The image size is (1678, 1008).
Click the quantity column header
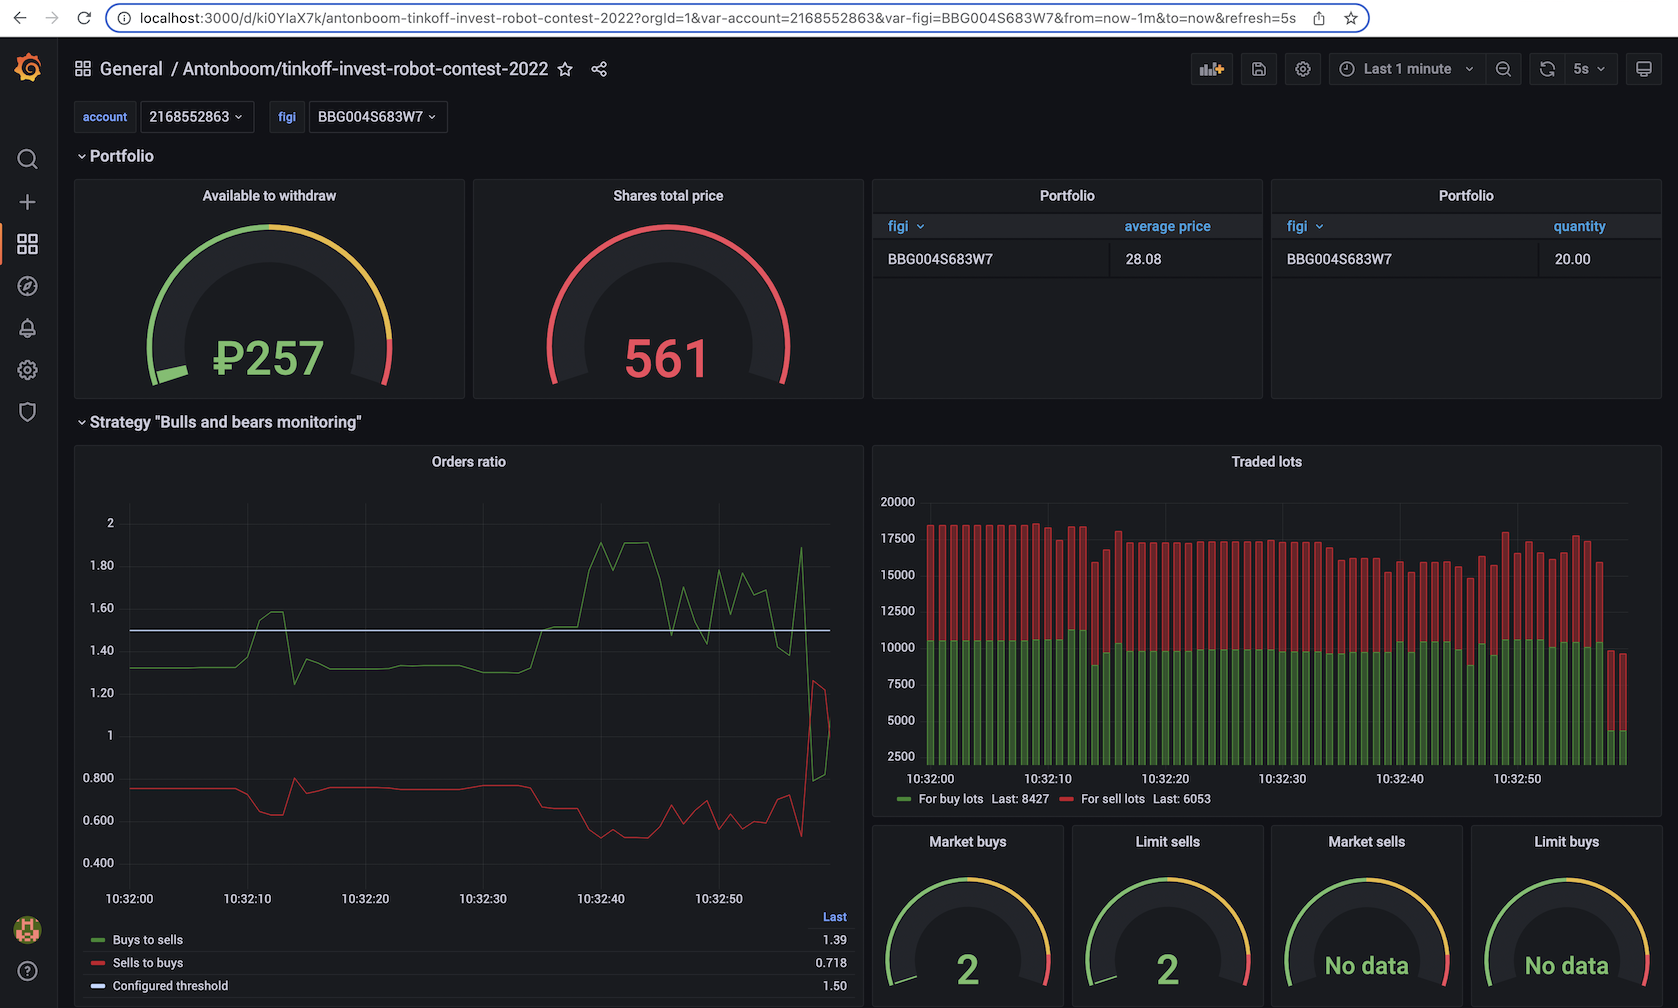pos(1580,227)
